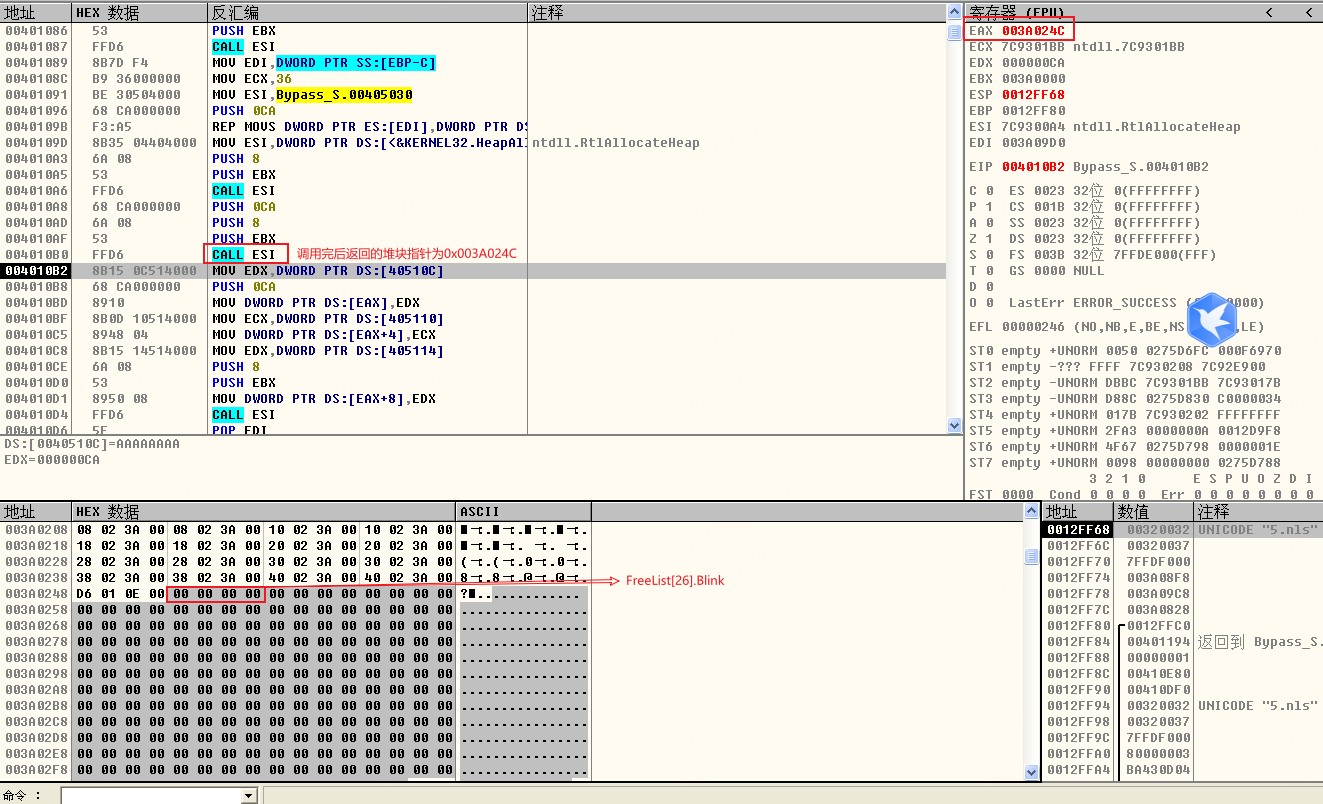
Task: Select instruction MOV ECX,36
Action: click(252, 78)
